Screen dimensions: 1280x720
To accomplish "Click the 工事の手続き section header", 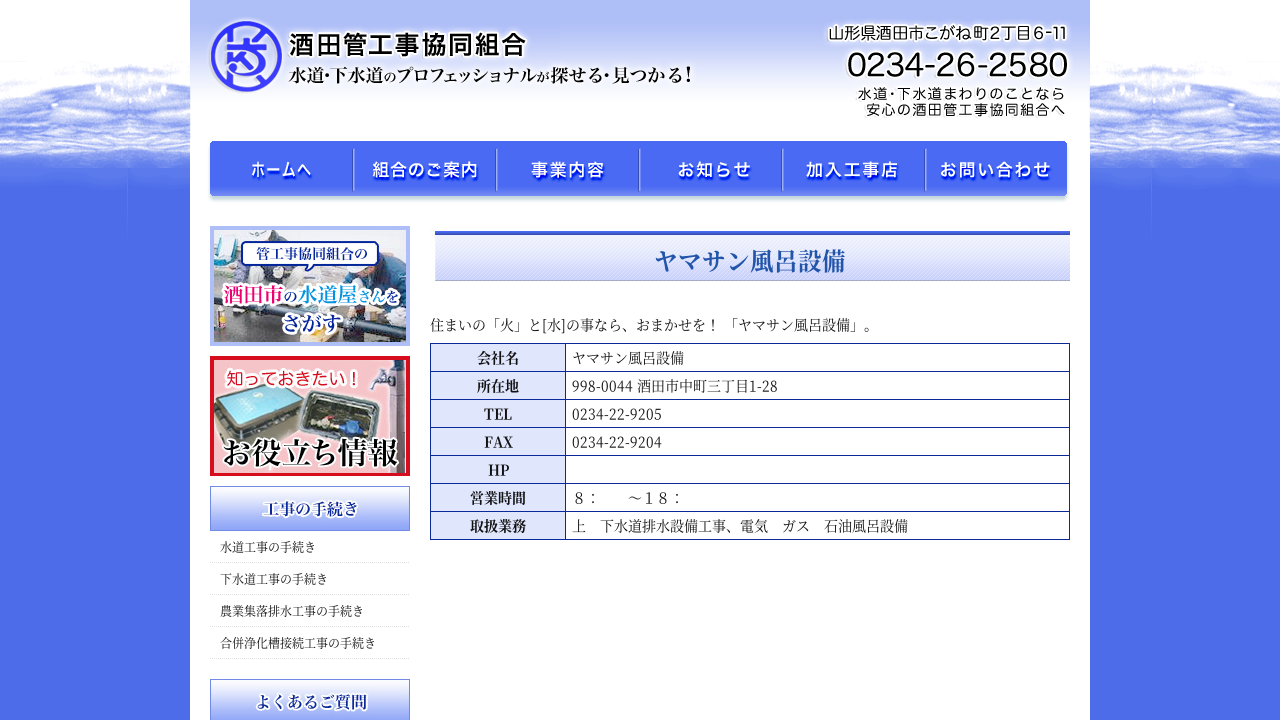I will [x=310, y=509].
